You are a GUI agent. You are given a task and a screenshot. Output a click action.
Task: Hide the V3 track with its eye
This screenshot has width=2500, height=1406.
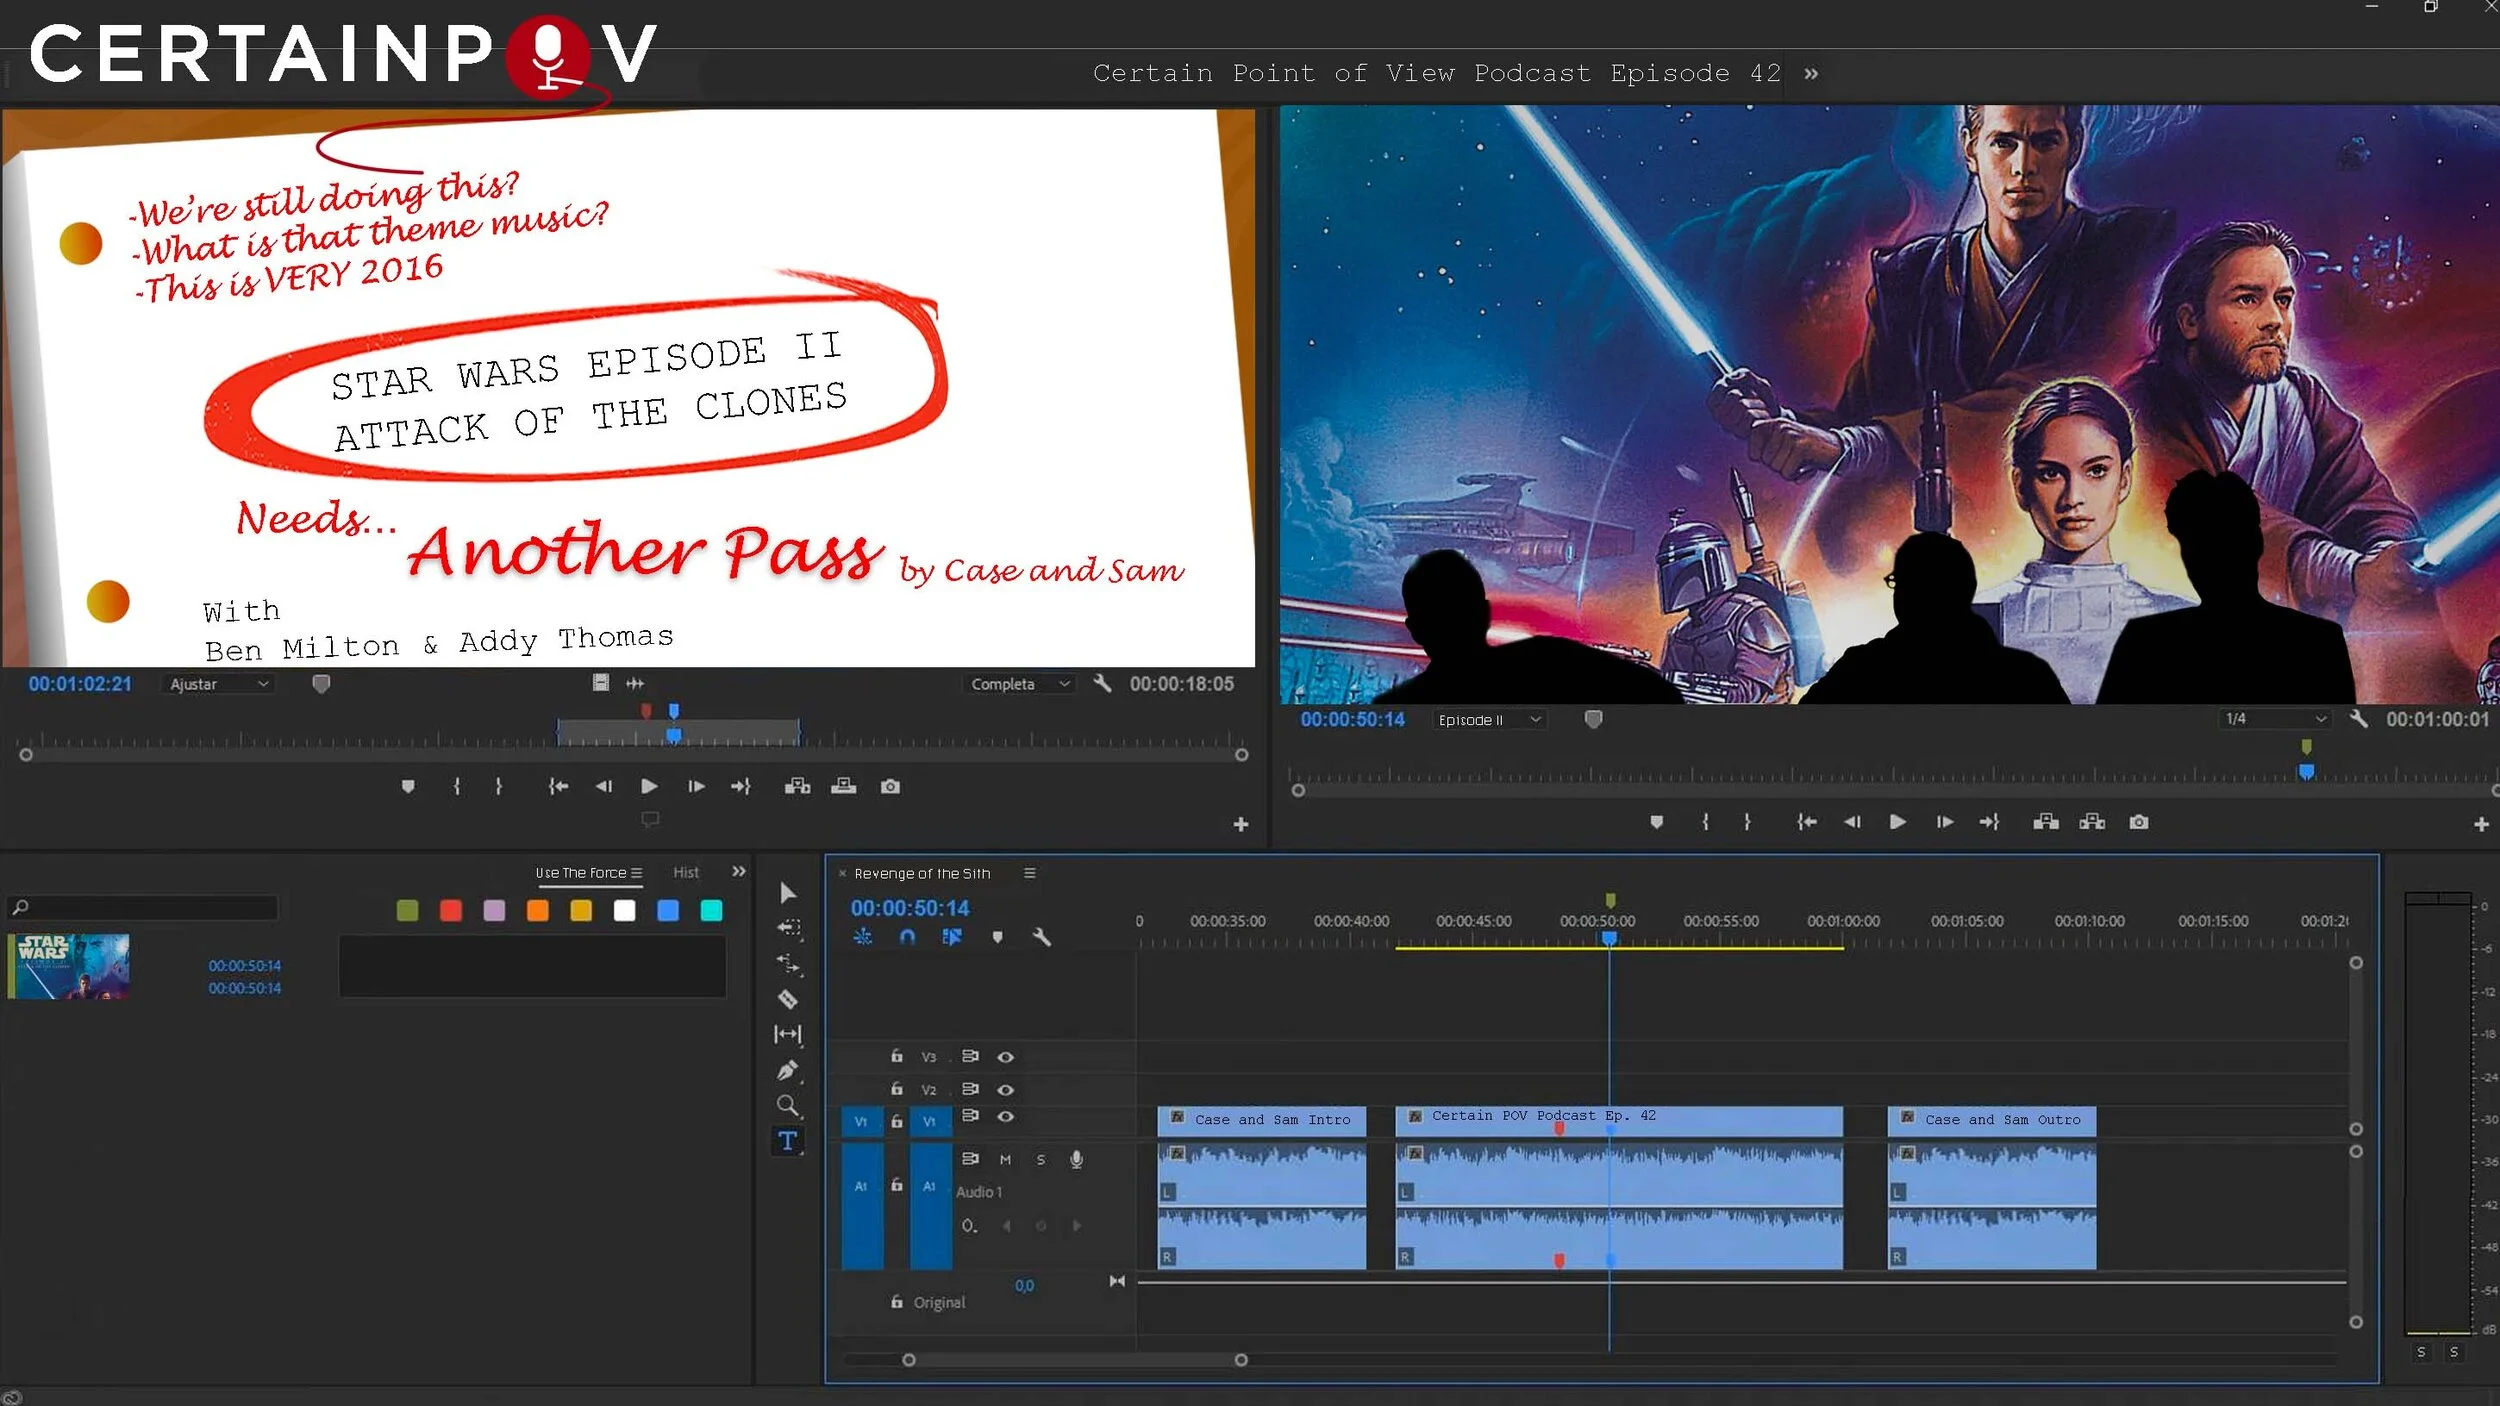[1006, 1057]
